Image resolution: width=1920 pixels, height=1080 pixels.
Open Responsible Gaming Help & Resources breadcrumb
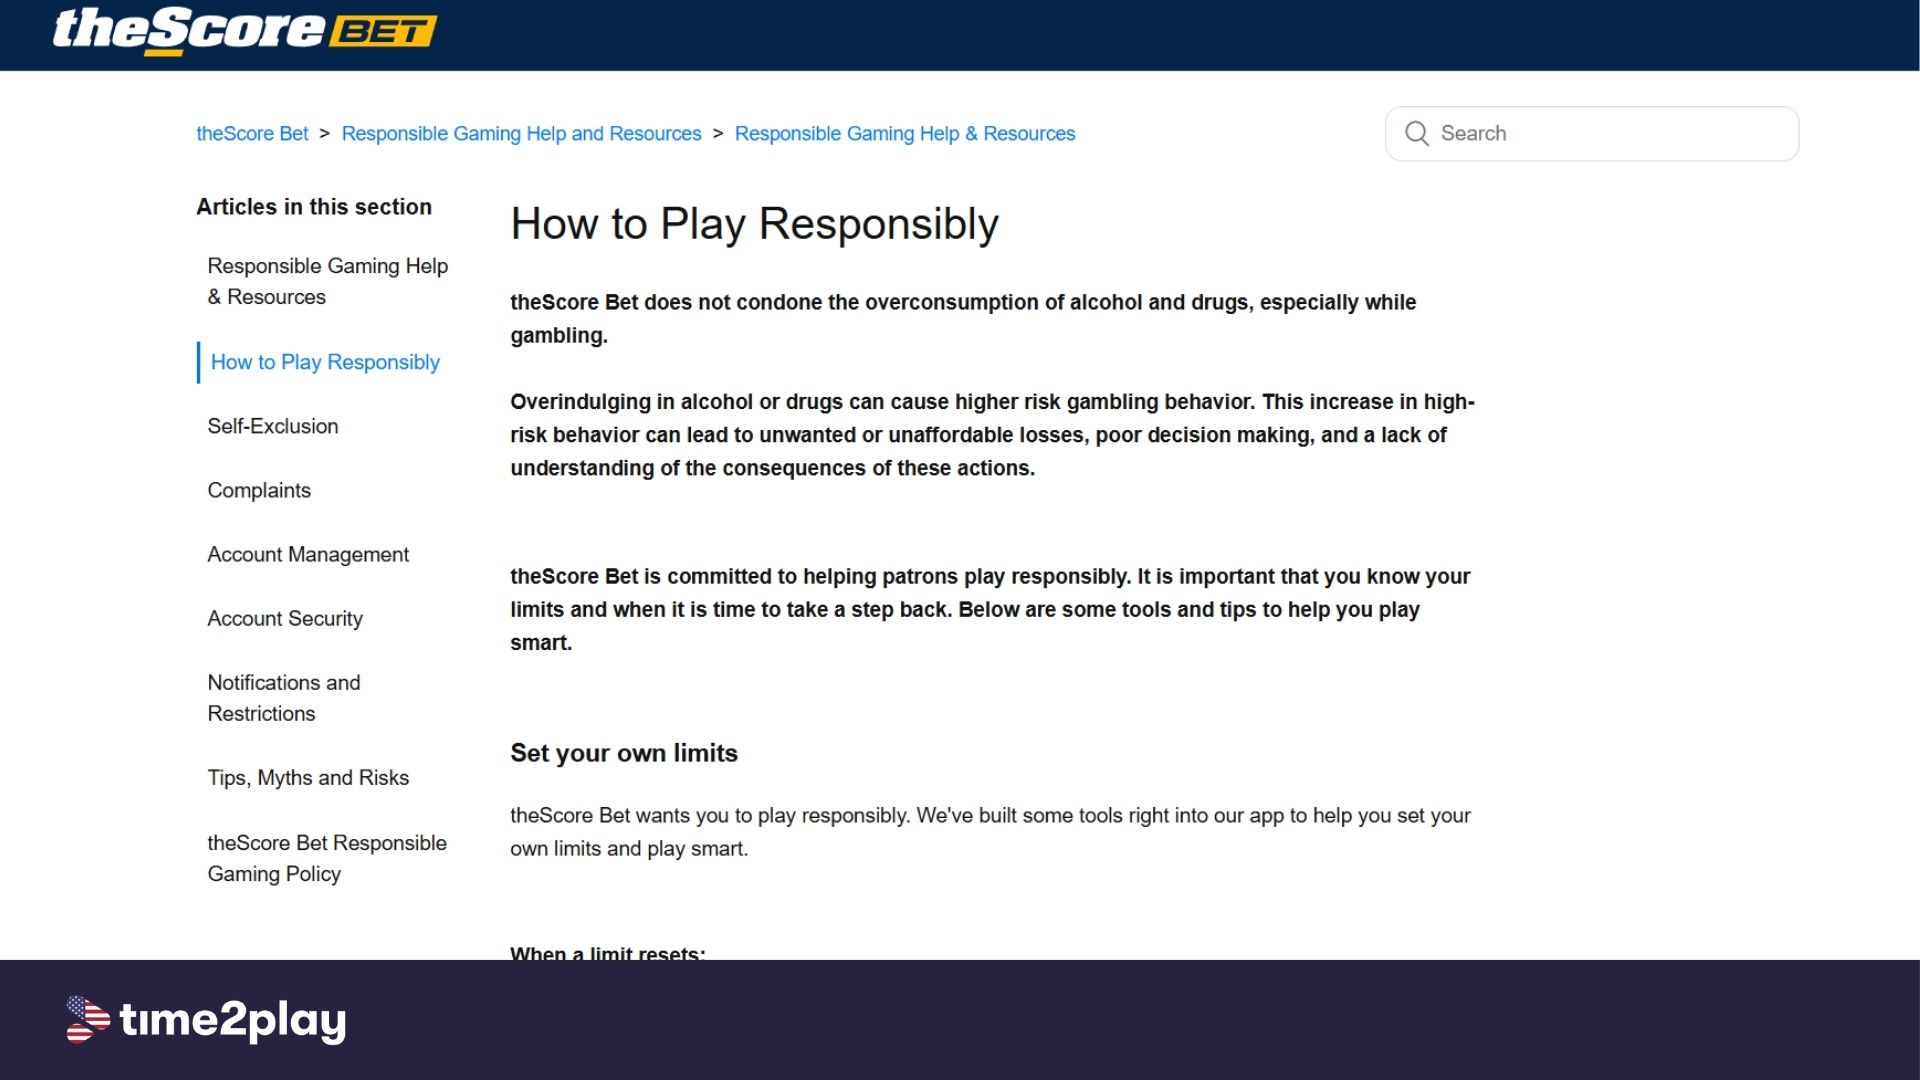905,134
